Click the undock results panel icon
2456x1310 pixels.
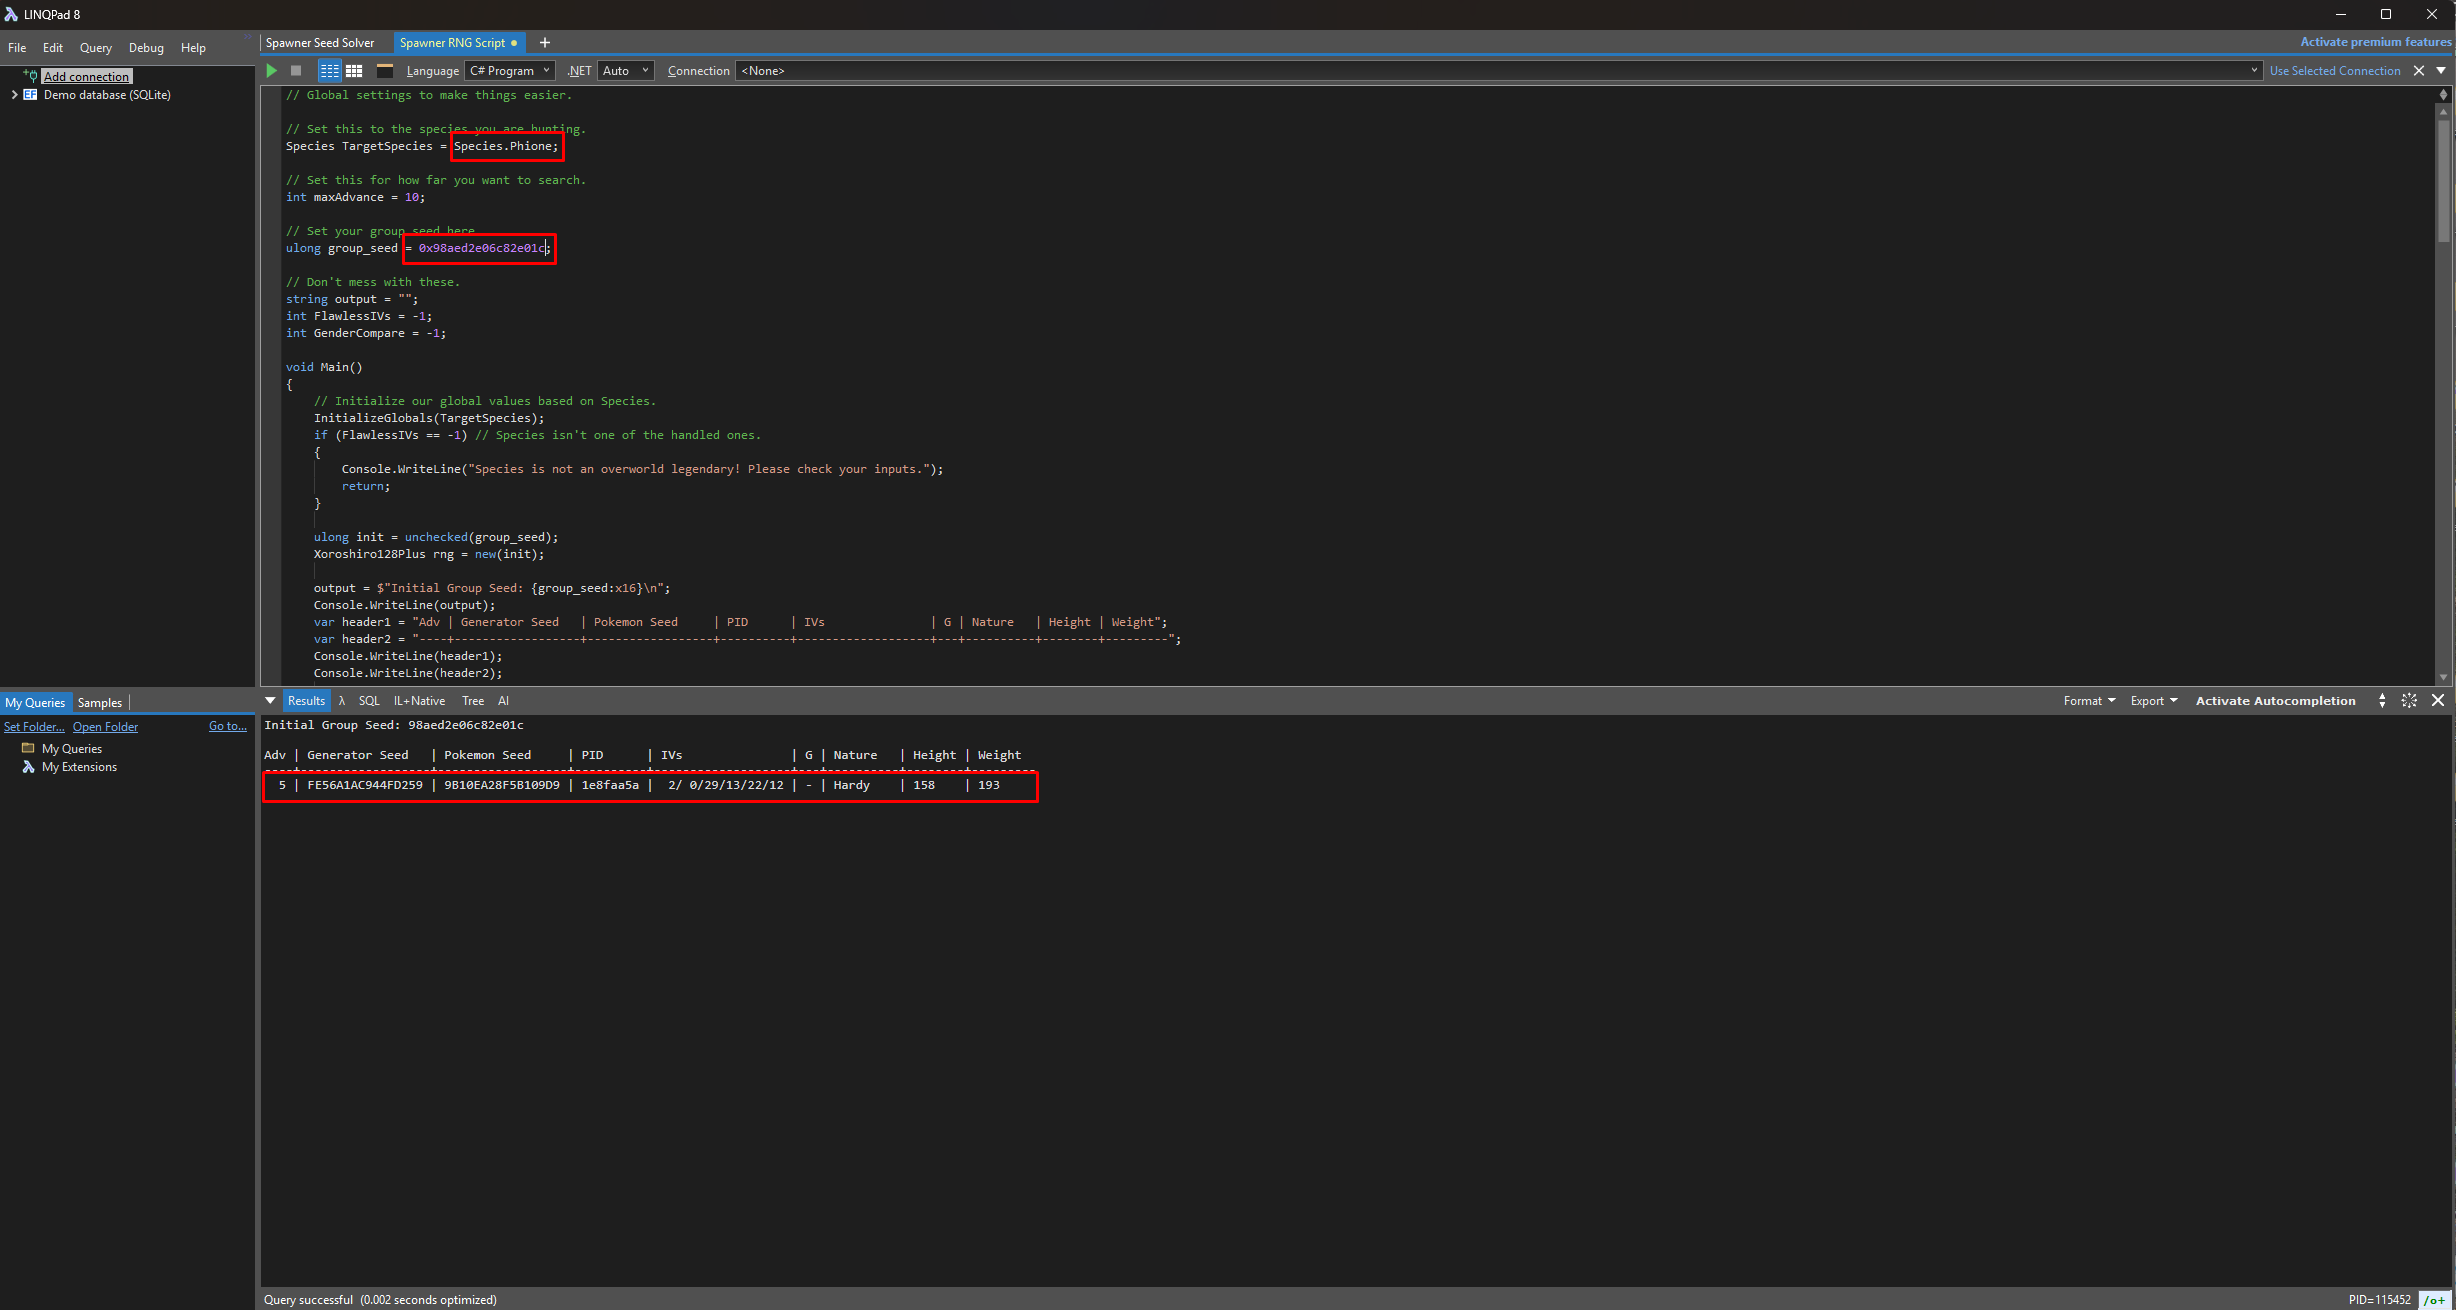coord(2409,701)
